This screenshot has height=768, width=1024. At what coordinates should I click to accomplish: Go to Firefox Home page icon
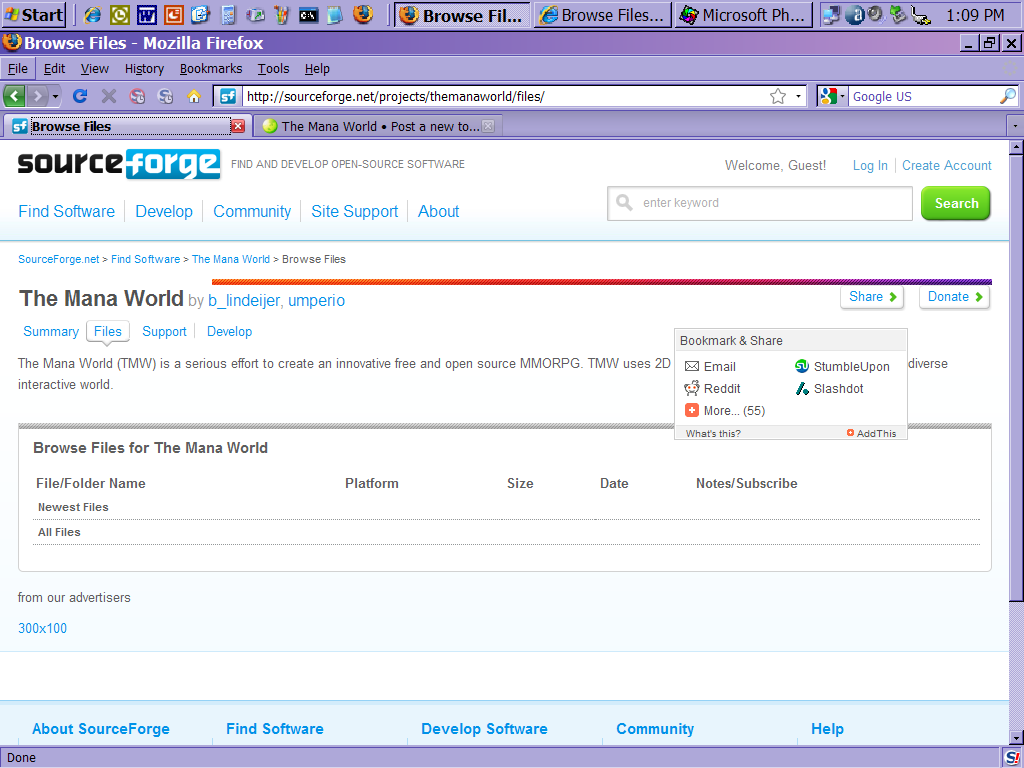pos(194,97)
